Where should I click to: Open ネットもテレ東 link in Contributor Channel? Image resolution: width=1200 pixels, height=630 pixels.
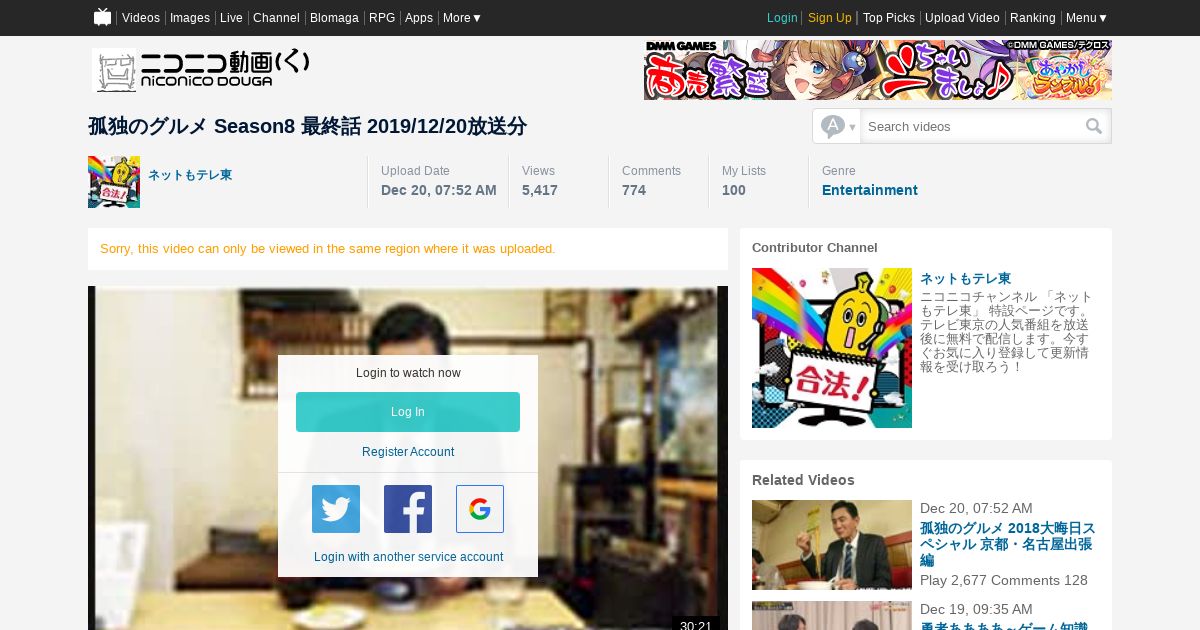[x=965, y=278]
